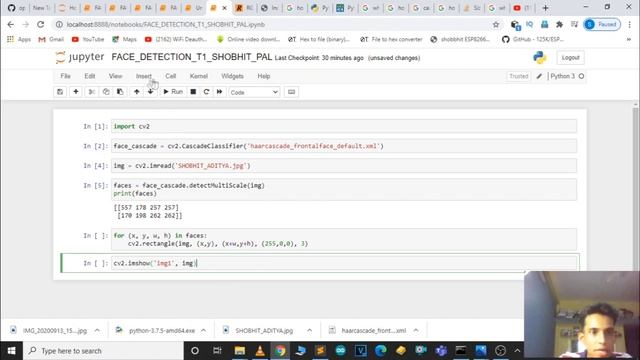Viewport: 640px width, 360px height.
Task: Move selected cell down arrow
Action: point(151,92)
